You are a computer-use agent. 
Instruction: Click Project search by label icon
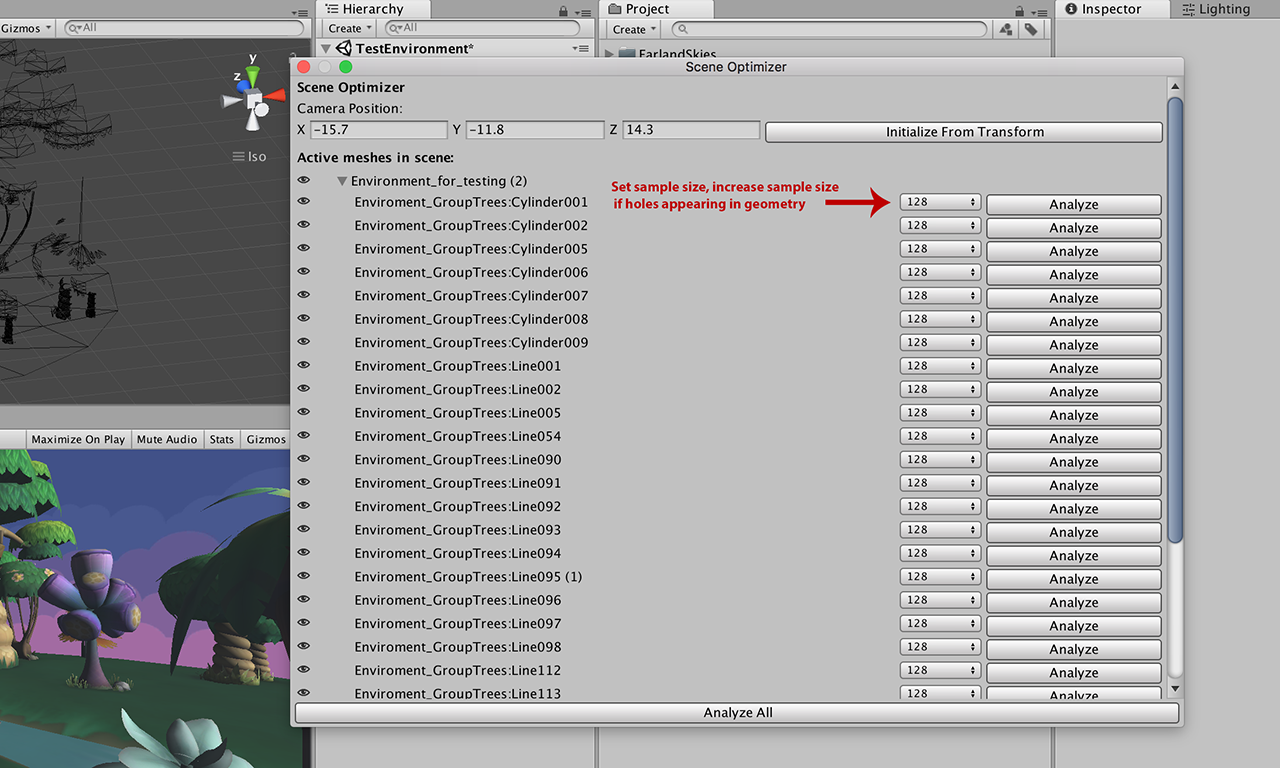pos(1030,29)
